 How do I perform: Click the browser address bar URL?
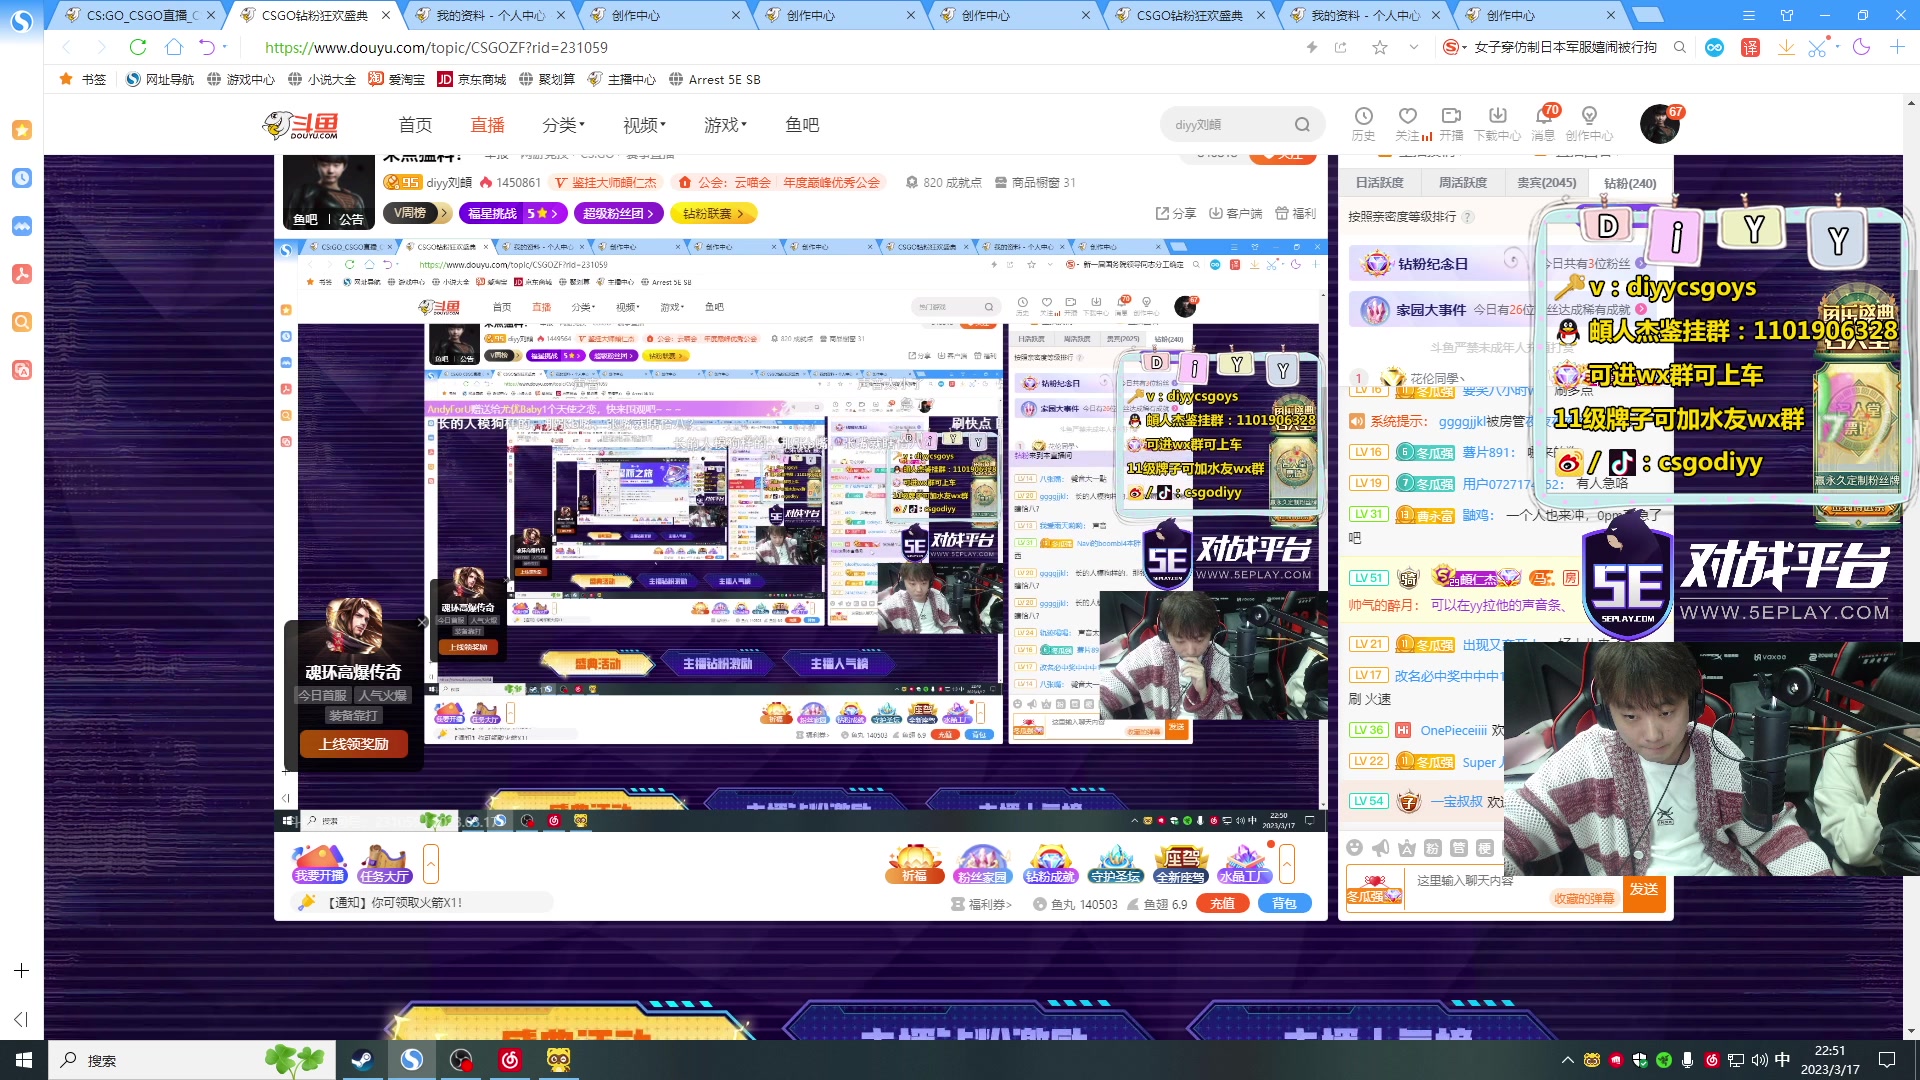click(x=436, y=47)
